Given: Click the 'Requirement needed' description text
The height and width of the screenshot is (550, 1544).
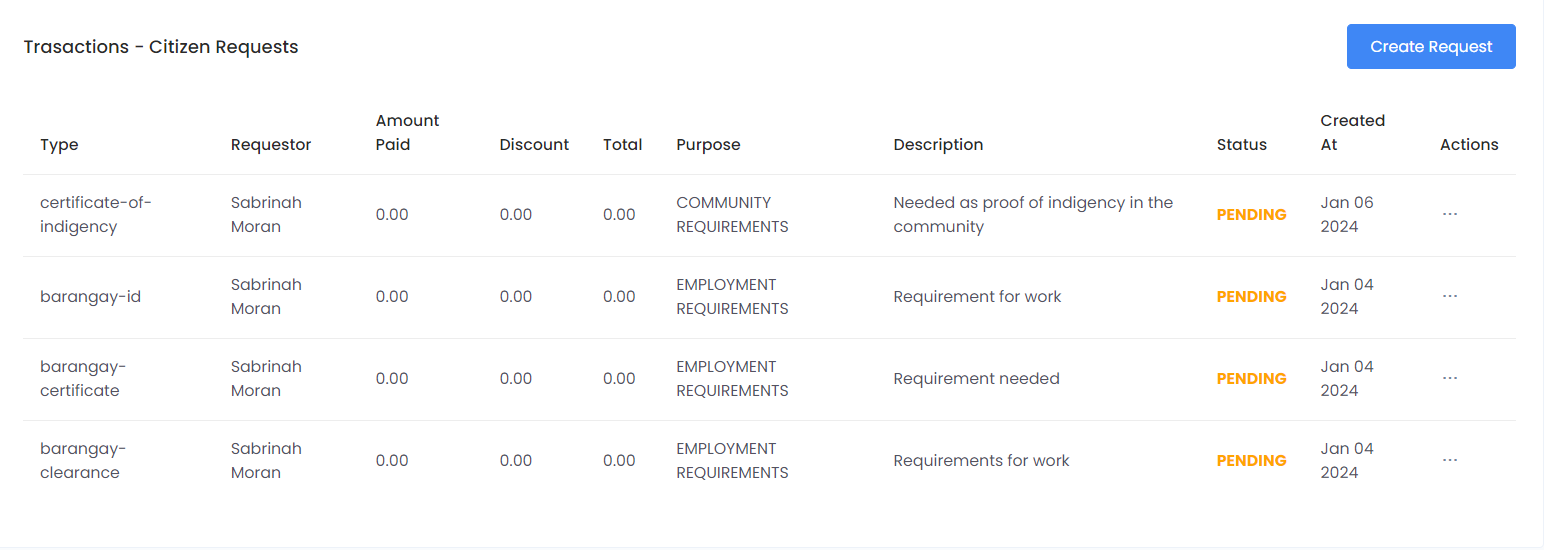Looking at the screenshot, I should [976, 379].
